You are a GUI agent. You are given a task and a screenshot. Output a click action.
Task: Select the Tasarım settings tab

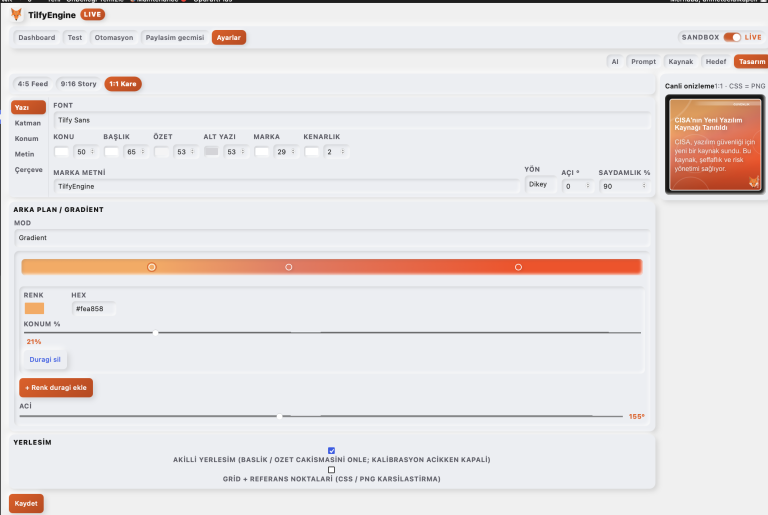751,61
